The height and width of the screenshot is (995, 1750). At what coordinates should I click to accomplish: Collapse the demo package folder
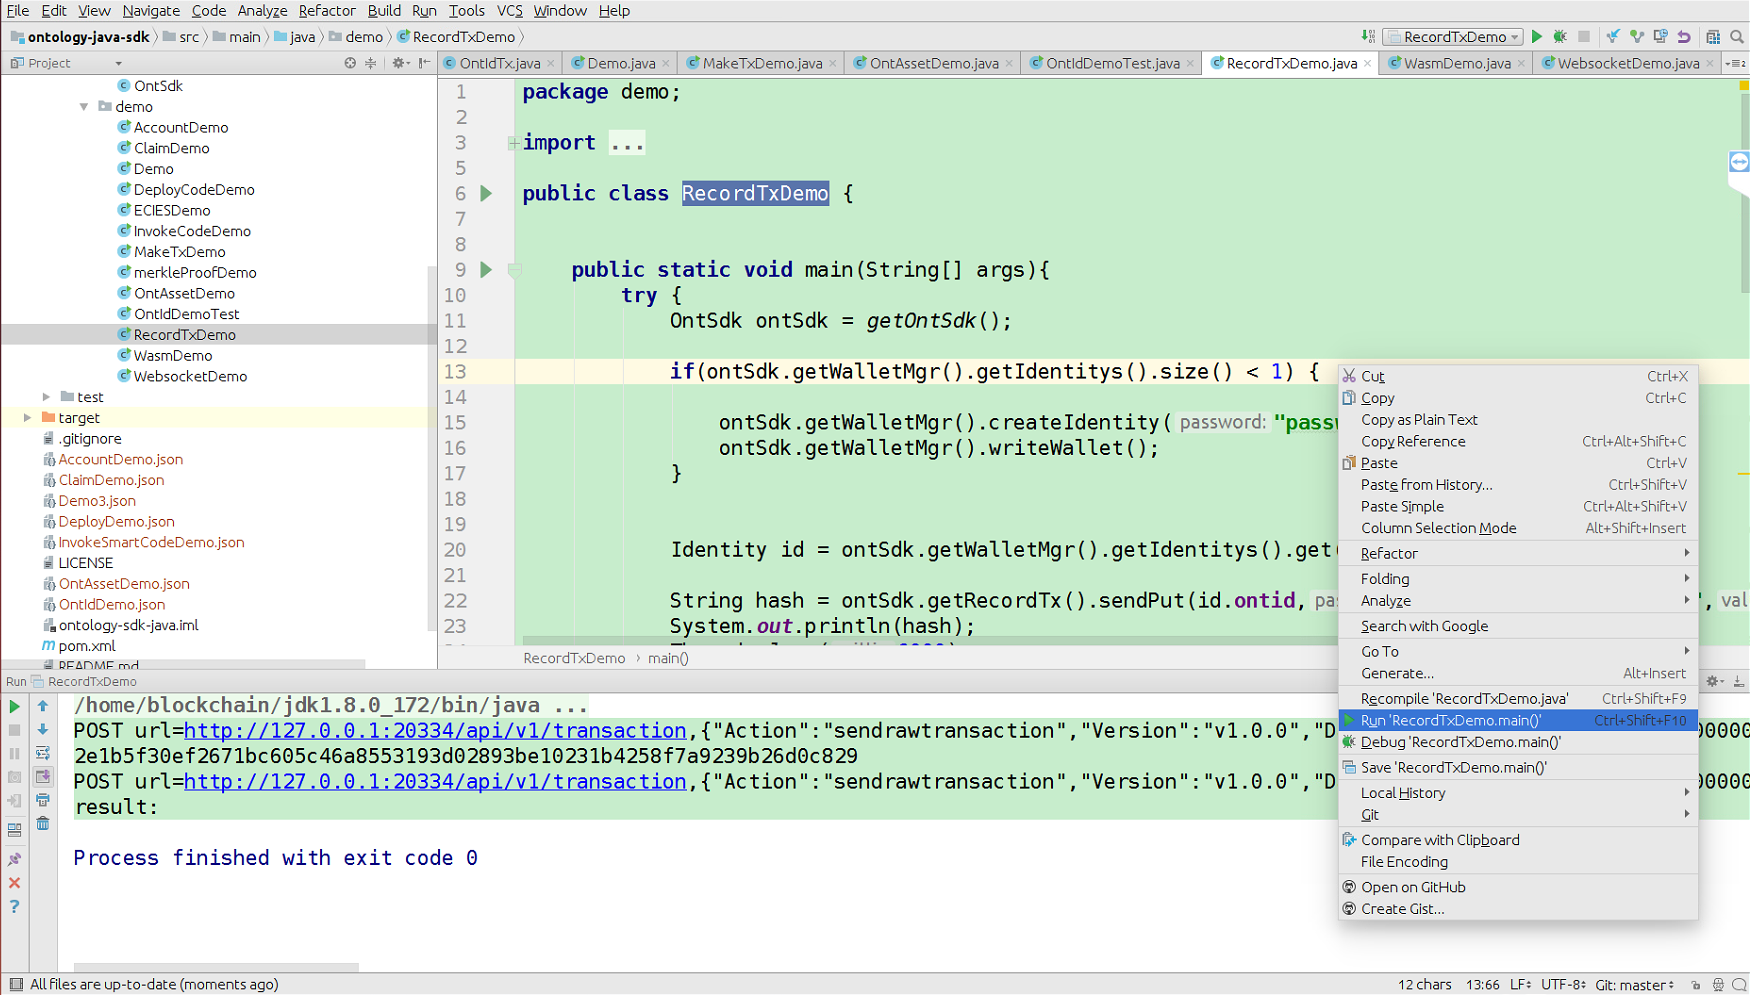(x=85, y=107)
